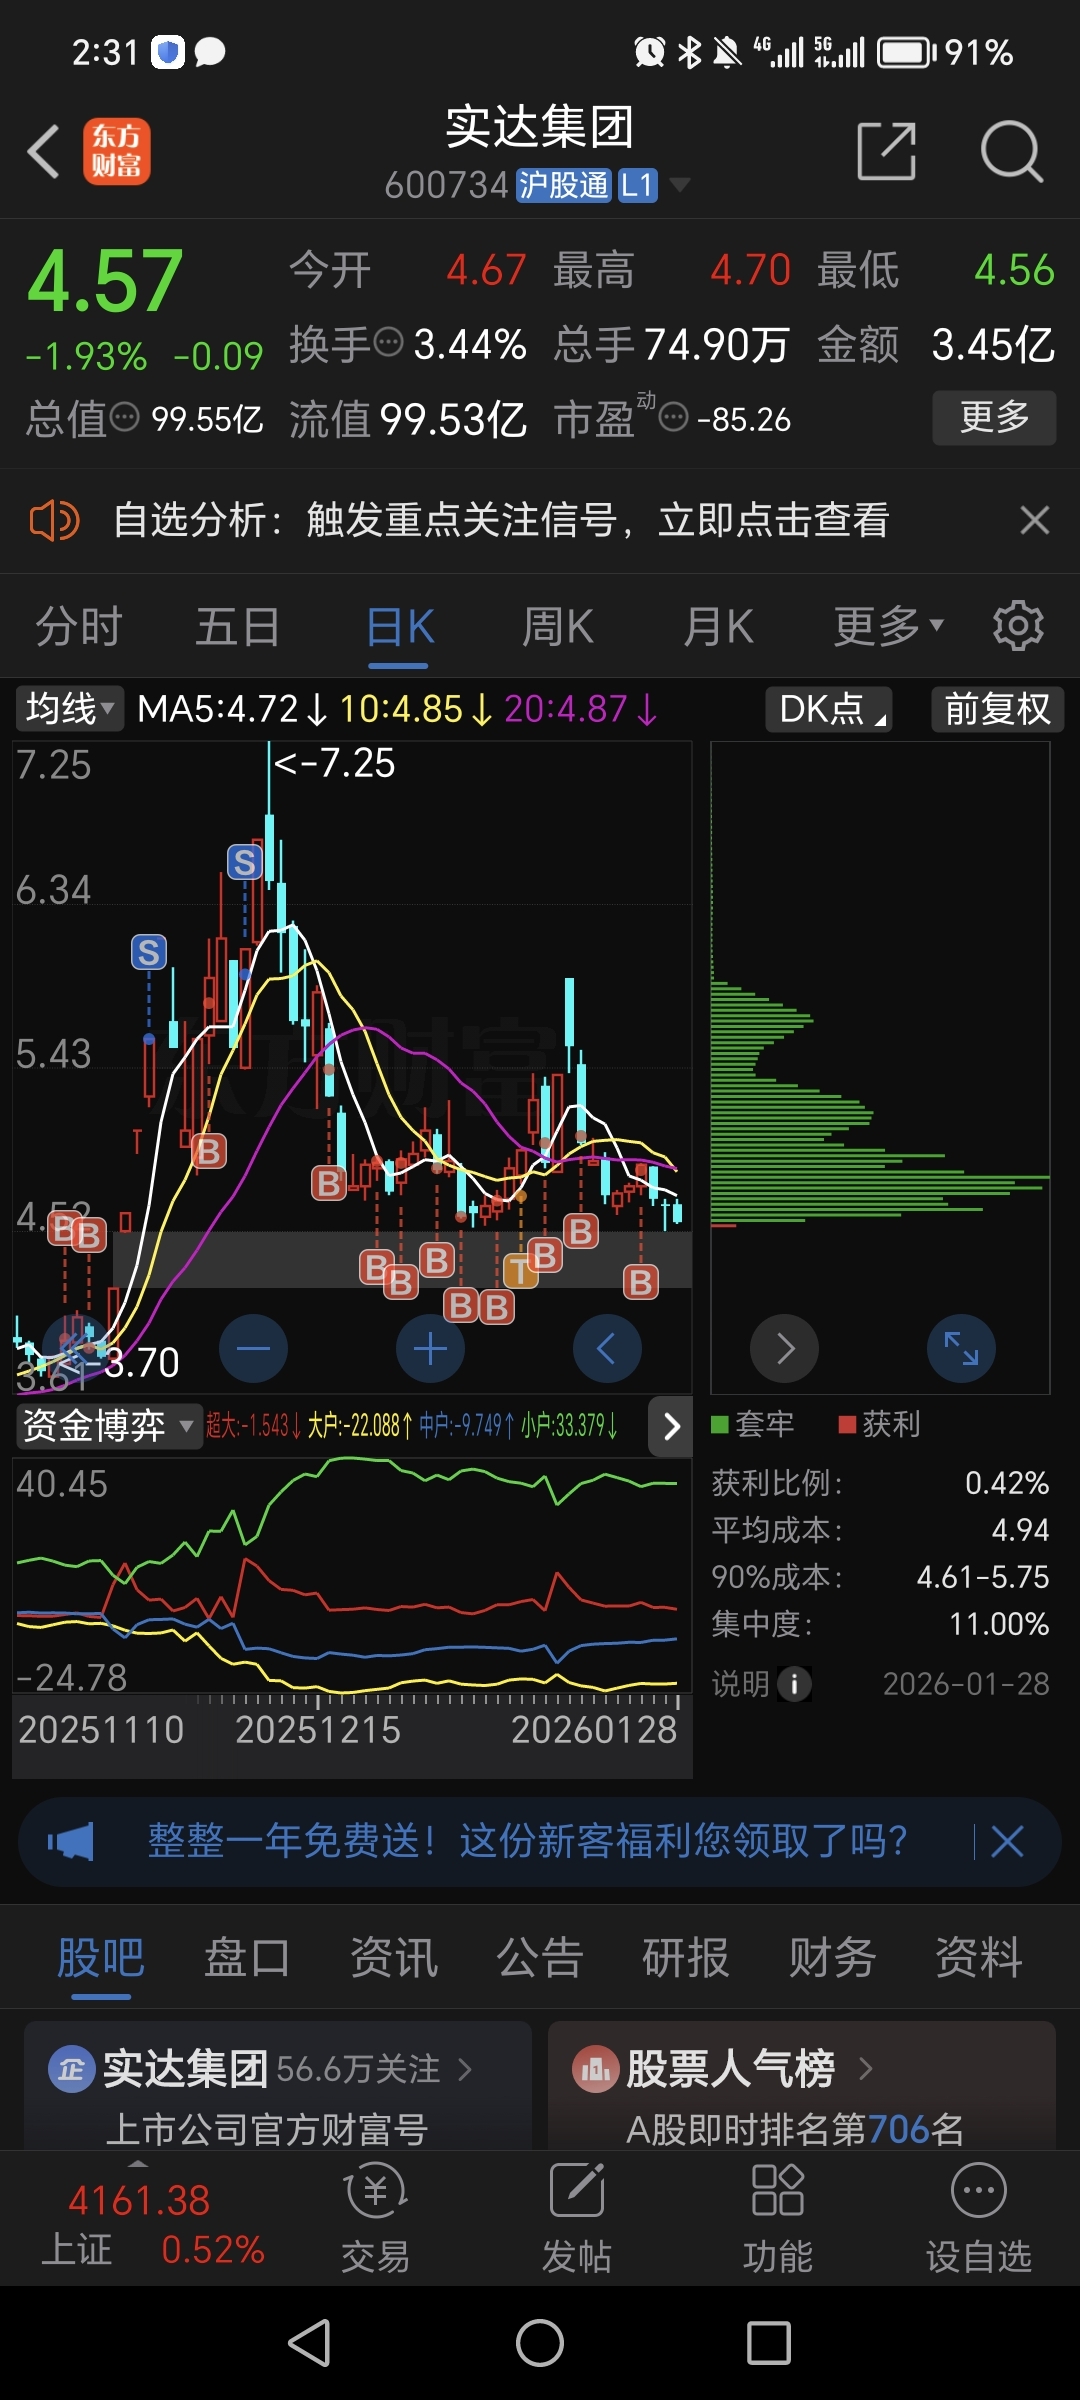The height and width of the screenshot is (2400, 1080).
Task: Open the 公告 tab
Action: [540, 1957]
